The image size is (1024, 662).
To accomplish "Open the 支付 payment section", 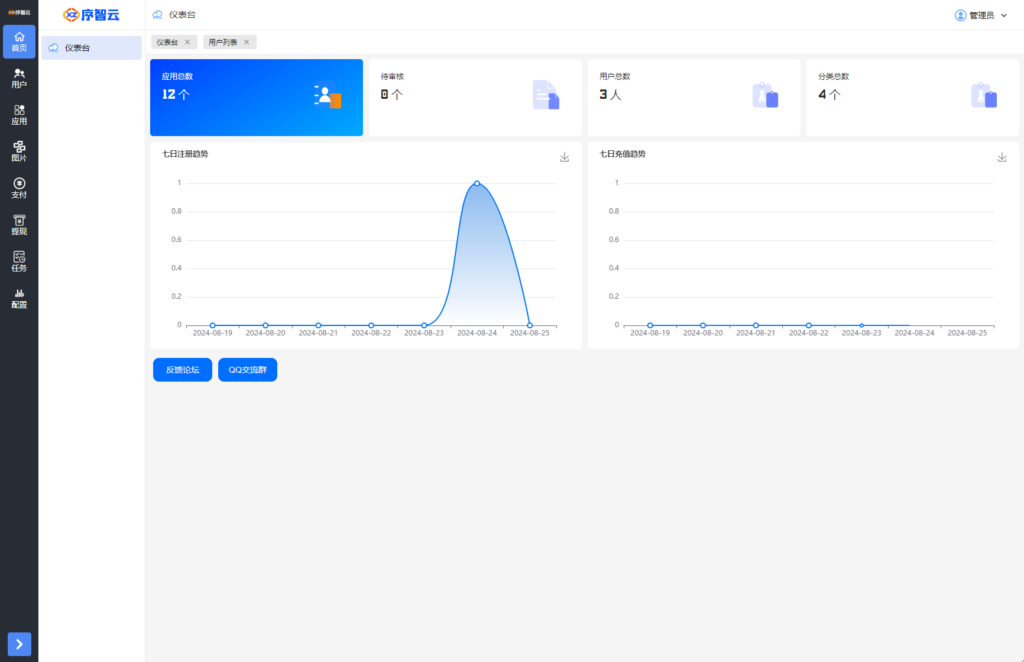I will (19, 188).
